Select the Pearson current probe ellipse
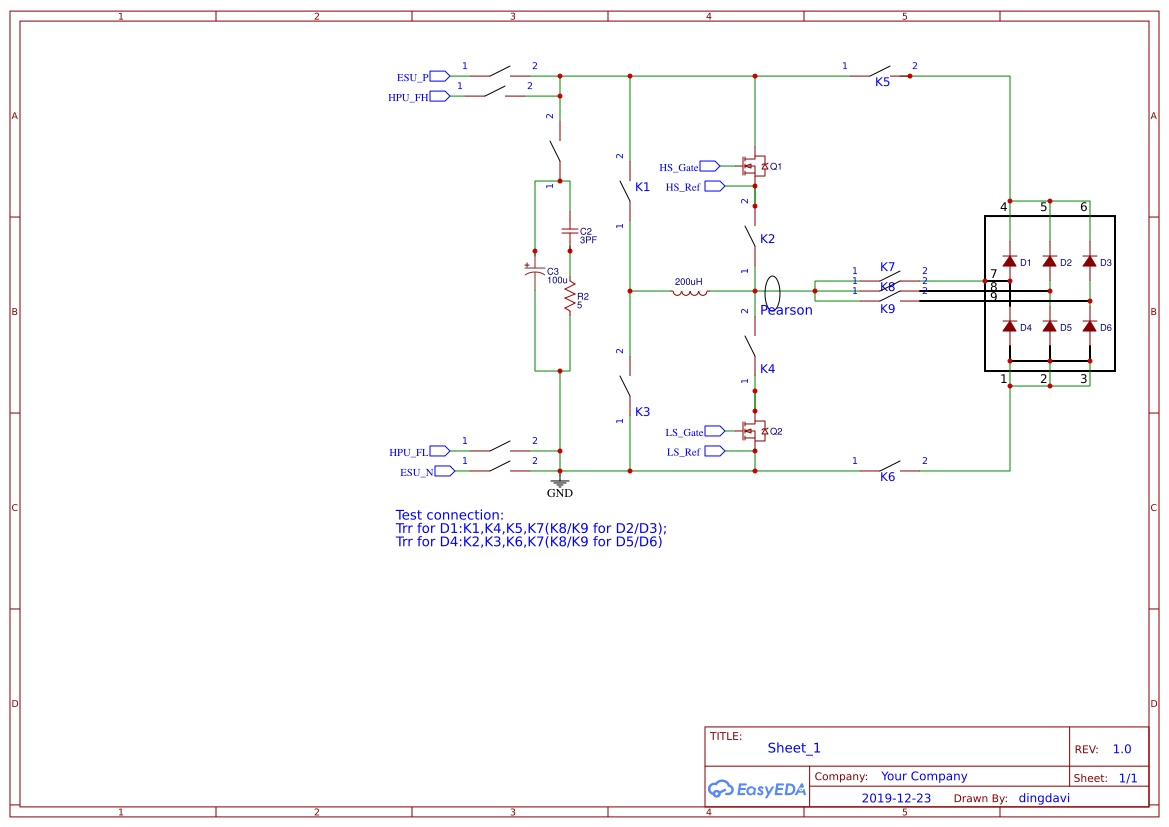This screenshot has height=827, width=1169. click(x=773, y=292)
